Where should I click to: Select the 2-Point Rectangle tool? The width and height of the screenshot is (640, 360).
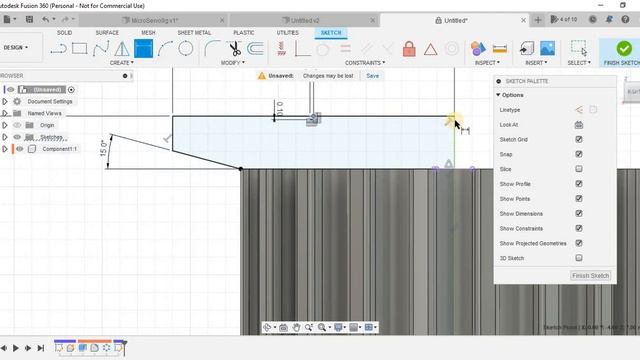pyautogui.click(x=80, y=49)
